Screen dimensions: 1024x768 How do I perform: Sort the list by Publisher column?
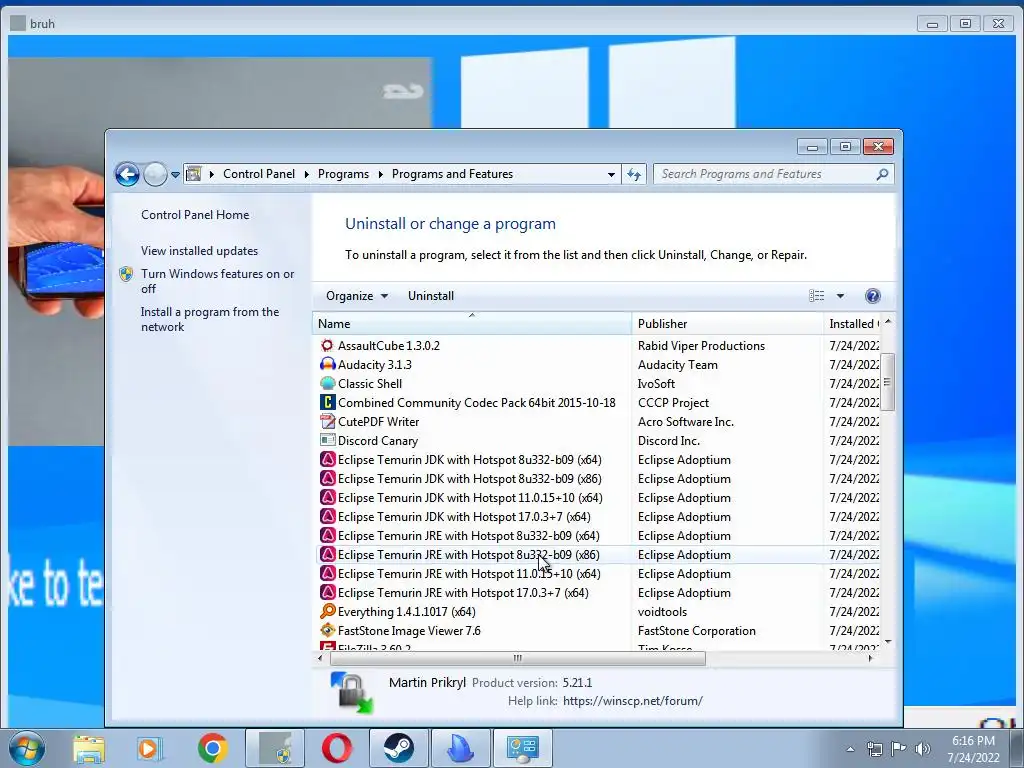click(728, 323)
